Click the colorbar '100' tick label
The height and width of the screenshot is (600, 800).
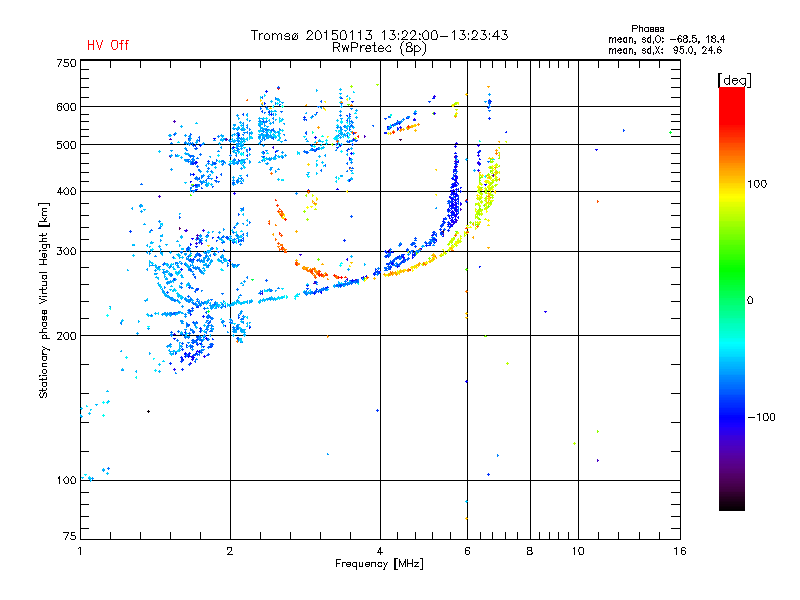pyautogui.click(x=757, y=184)
